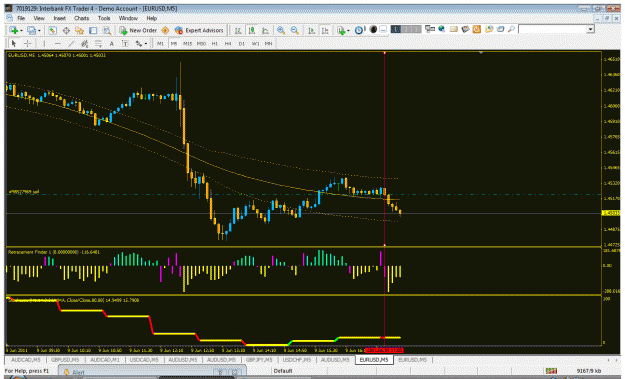Switch to the USDCHF,M5 chart tab
625x379 pixels.
pyautogui.click(x=297, y=360)
